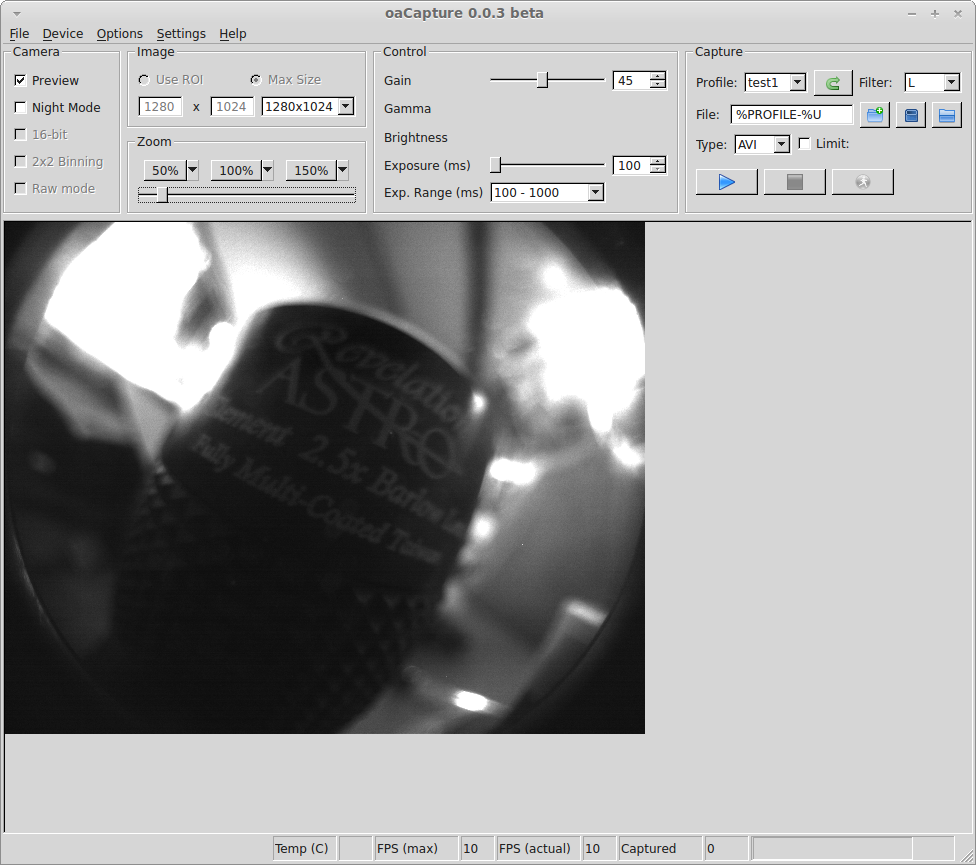Viewport: 976px width, 865px height.
Task: Toggle the 2x2 Binning checkbox
Action: point(20,161)
